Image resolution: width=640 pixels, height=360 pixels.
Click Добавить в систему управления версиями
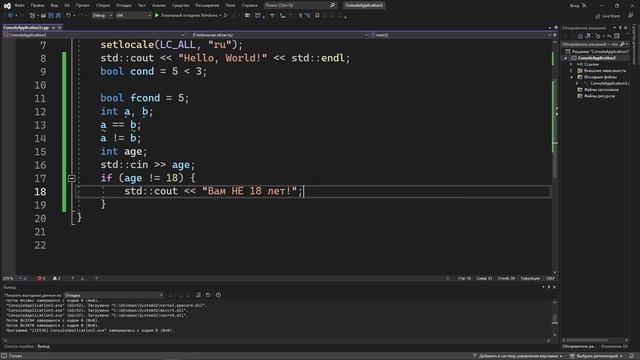tap(518, 356)
